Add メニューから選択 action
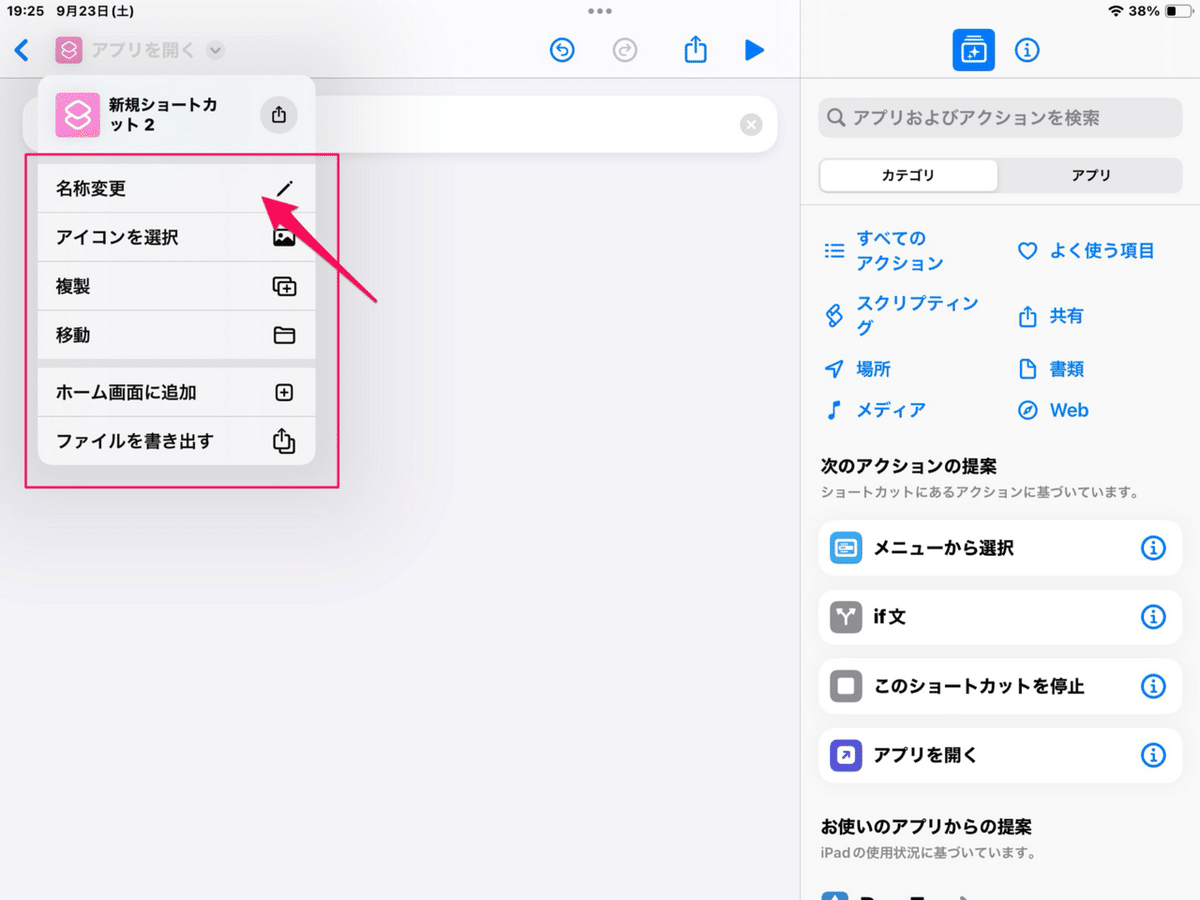The image size is (1200, 900). (x=1000, y=548)
